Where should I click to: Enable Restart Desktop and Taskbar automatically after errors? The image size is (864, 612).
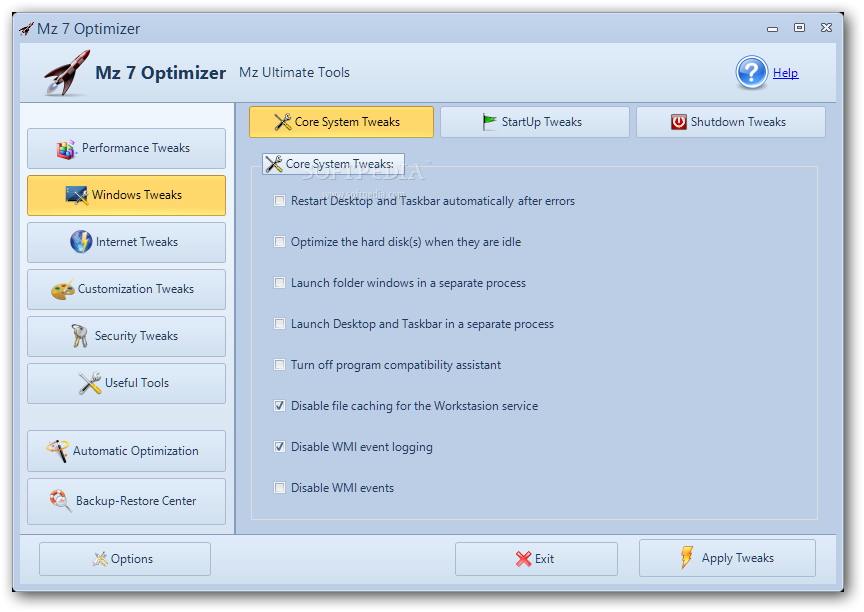click(x=280, y=201)
